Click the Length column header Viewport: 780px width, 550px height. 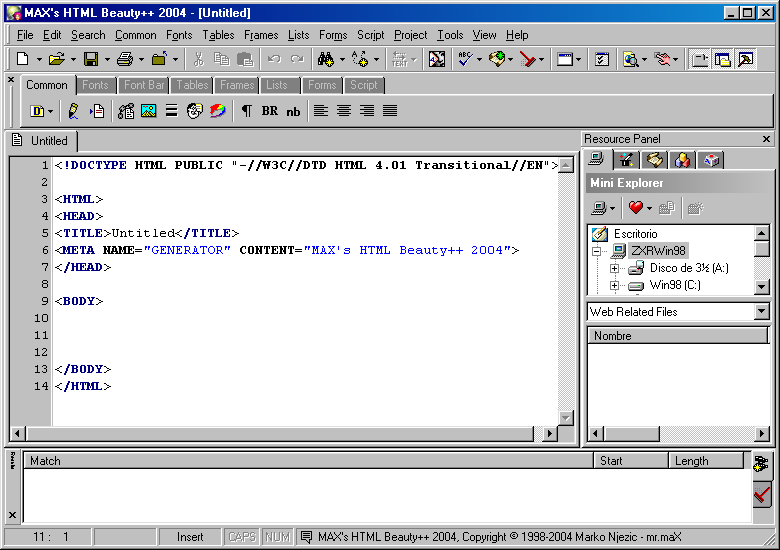coord(706,461)
